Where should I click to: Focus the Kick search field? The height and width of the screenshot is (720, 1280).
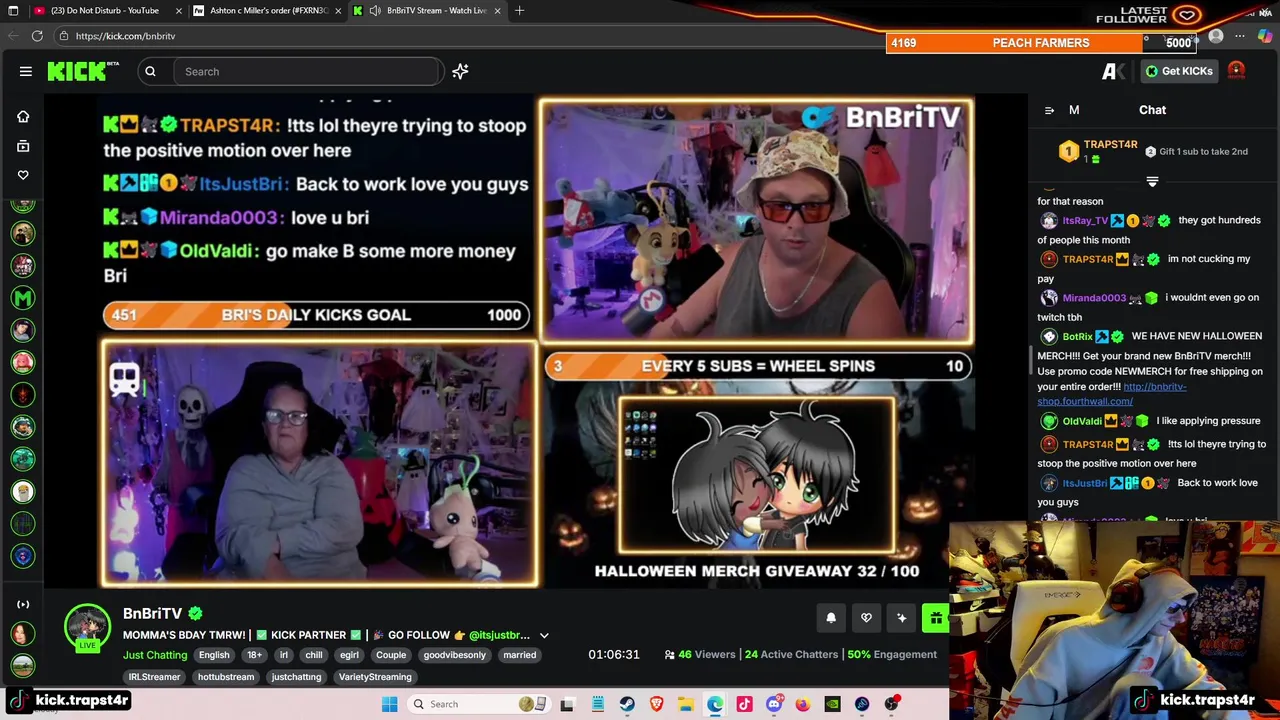pos(308,71)
